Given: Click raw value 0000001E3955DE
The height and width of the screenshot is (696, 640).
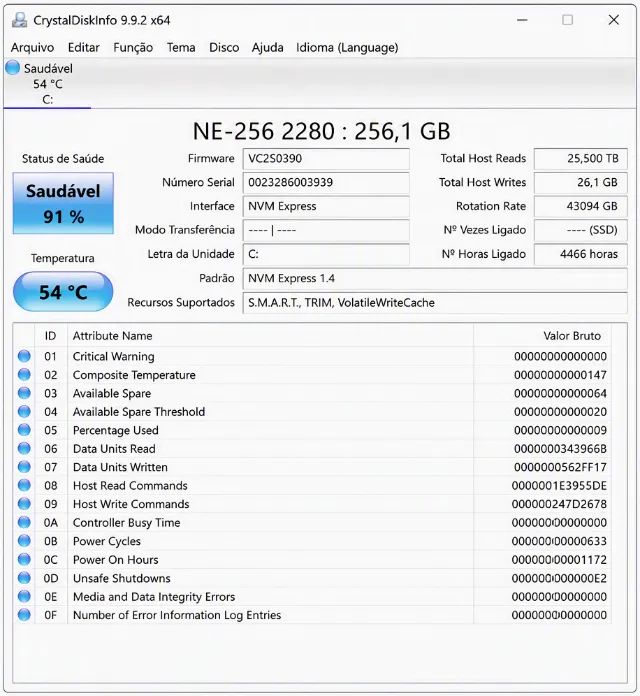Looking at the screenshot, I should click(559, 486).
